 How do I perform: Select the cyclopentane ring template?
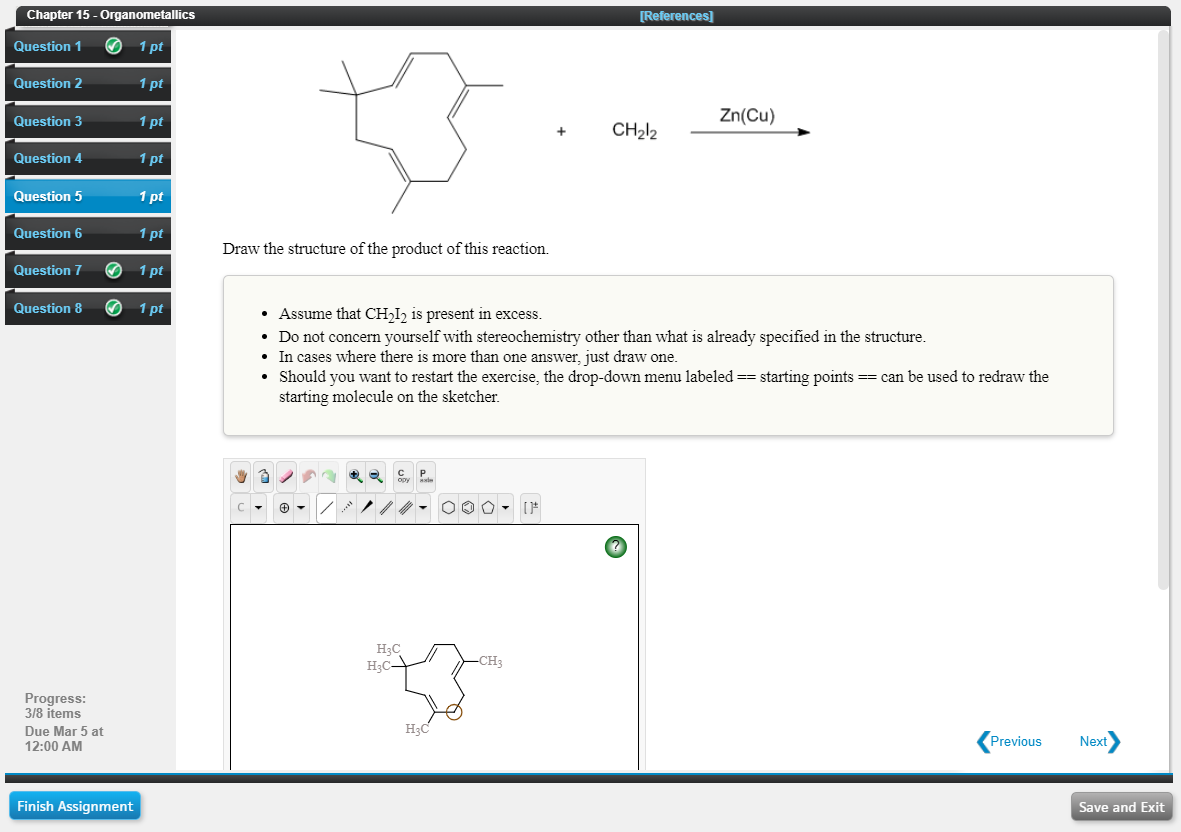488,507
